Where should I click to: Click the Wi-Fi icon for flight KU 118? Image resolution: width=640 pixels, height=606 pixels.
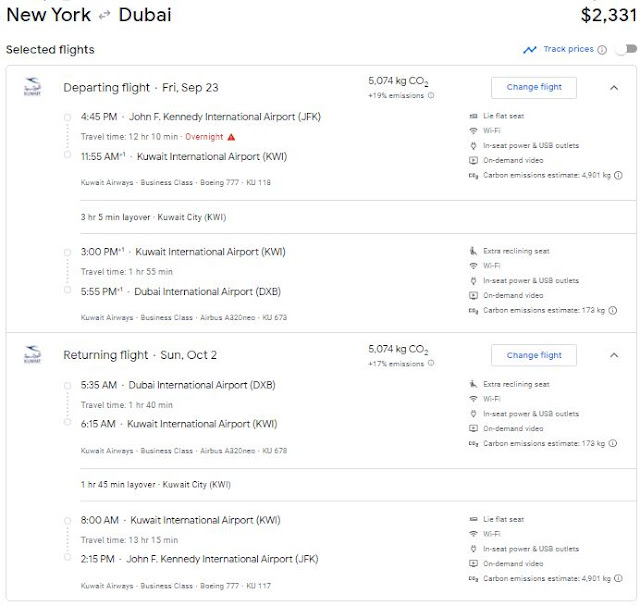pos(473,131)
